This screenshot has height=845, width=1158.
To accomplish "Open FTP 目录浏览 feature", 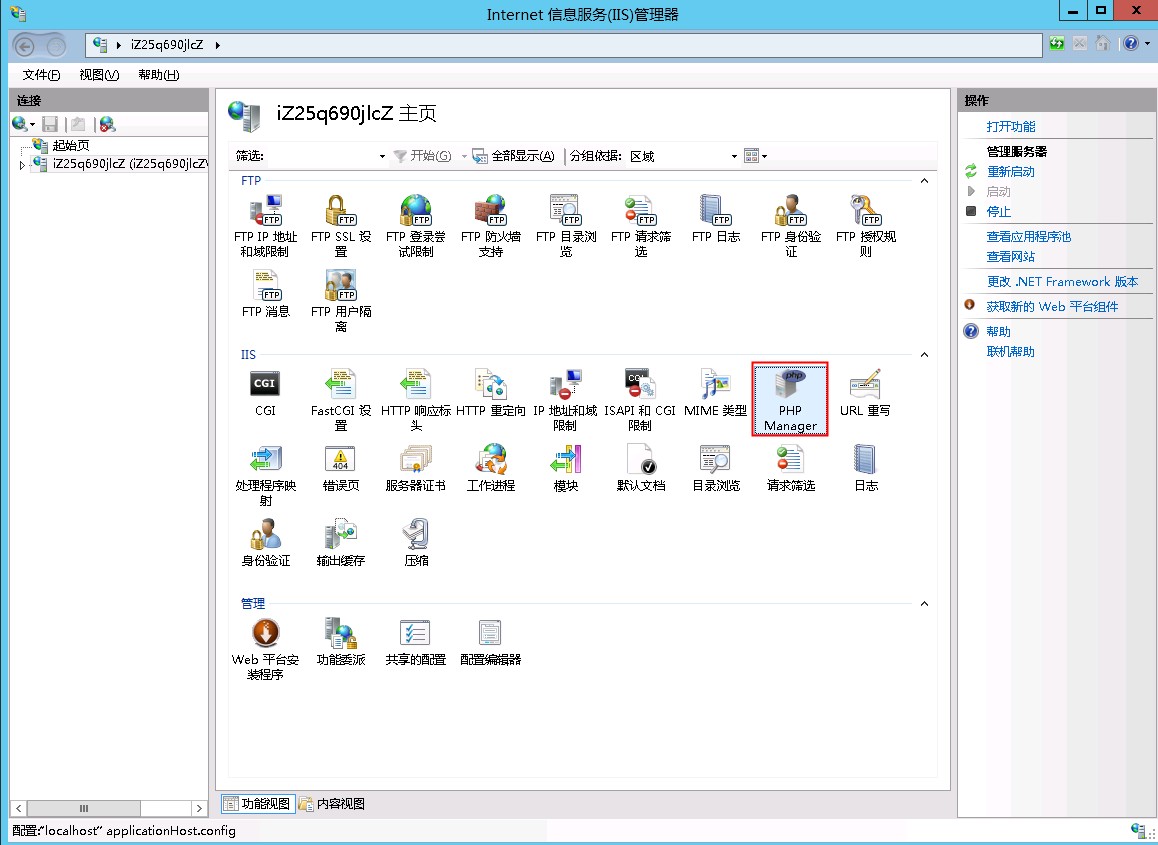I will (x=566, y=226).
